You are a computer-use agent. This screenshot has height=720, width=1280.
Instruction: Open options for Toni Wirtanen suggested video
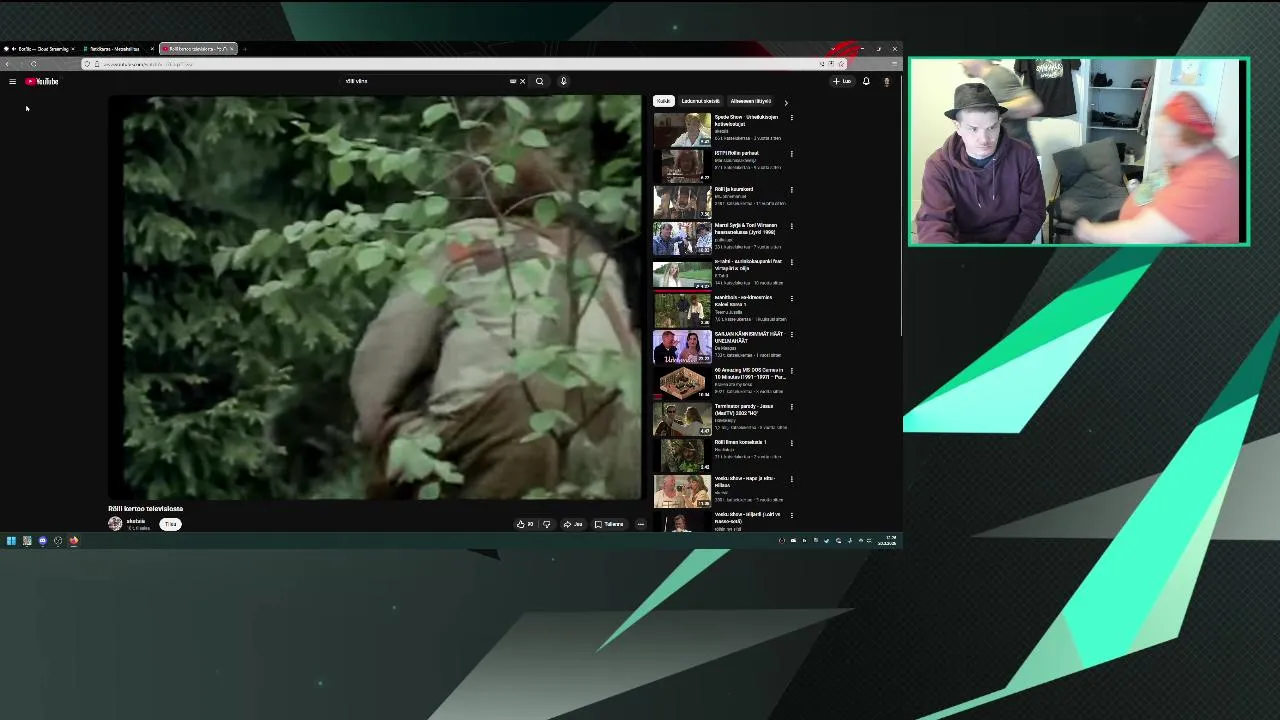pyautogui.click(x=792, y=226)
